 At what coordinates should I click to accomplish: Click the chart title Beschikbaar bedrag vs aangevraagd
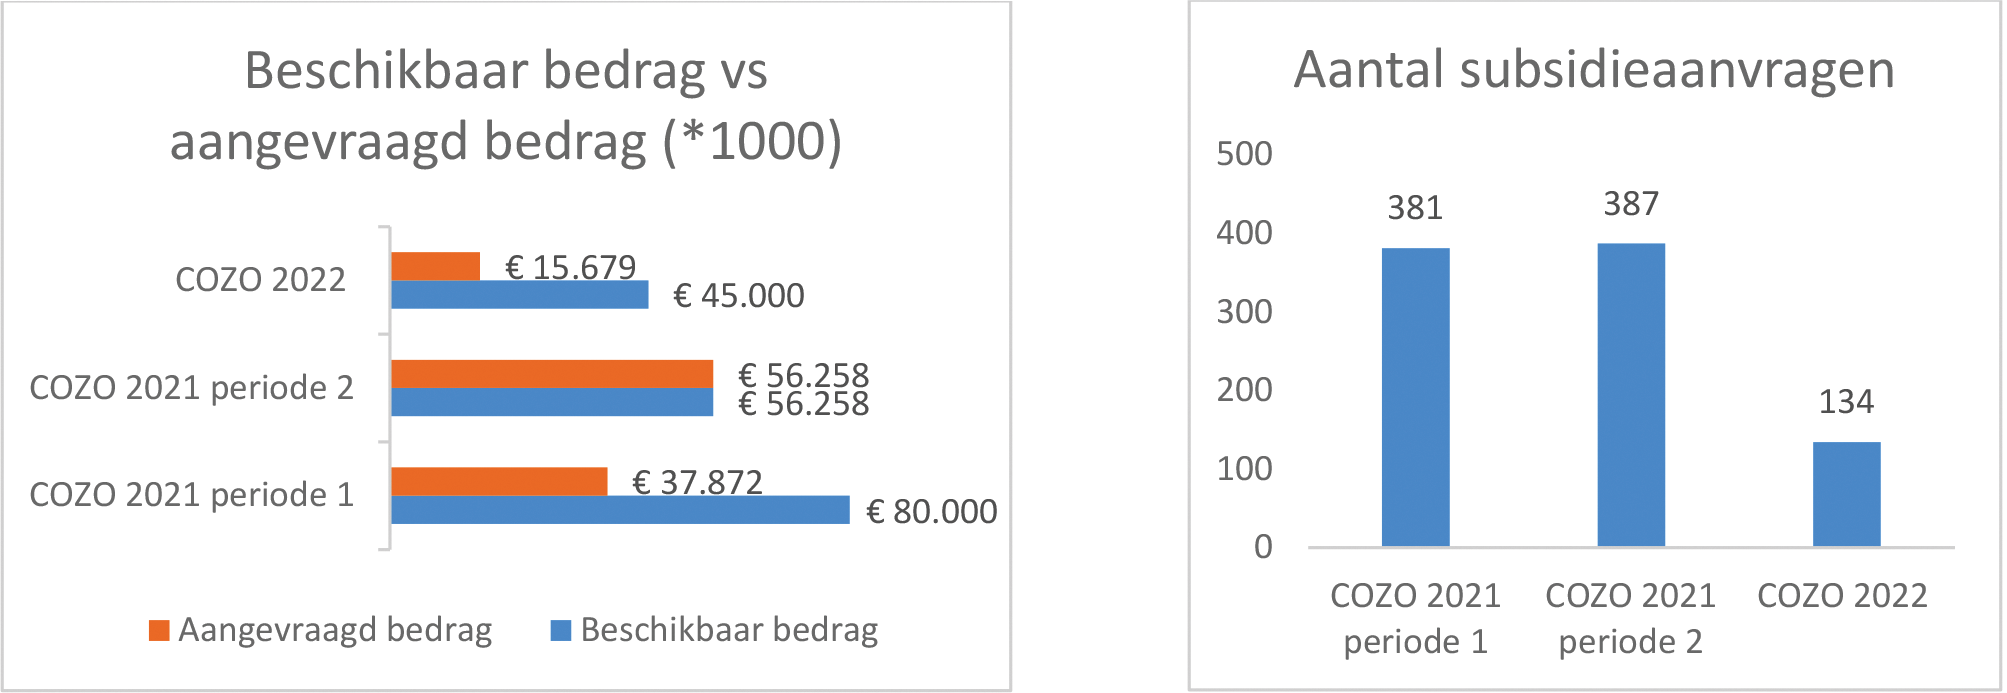(x=506, y=105)
